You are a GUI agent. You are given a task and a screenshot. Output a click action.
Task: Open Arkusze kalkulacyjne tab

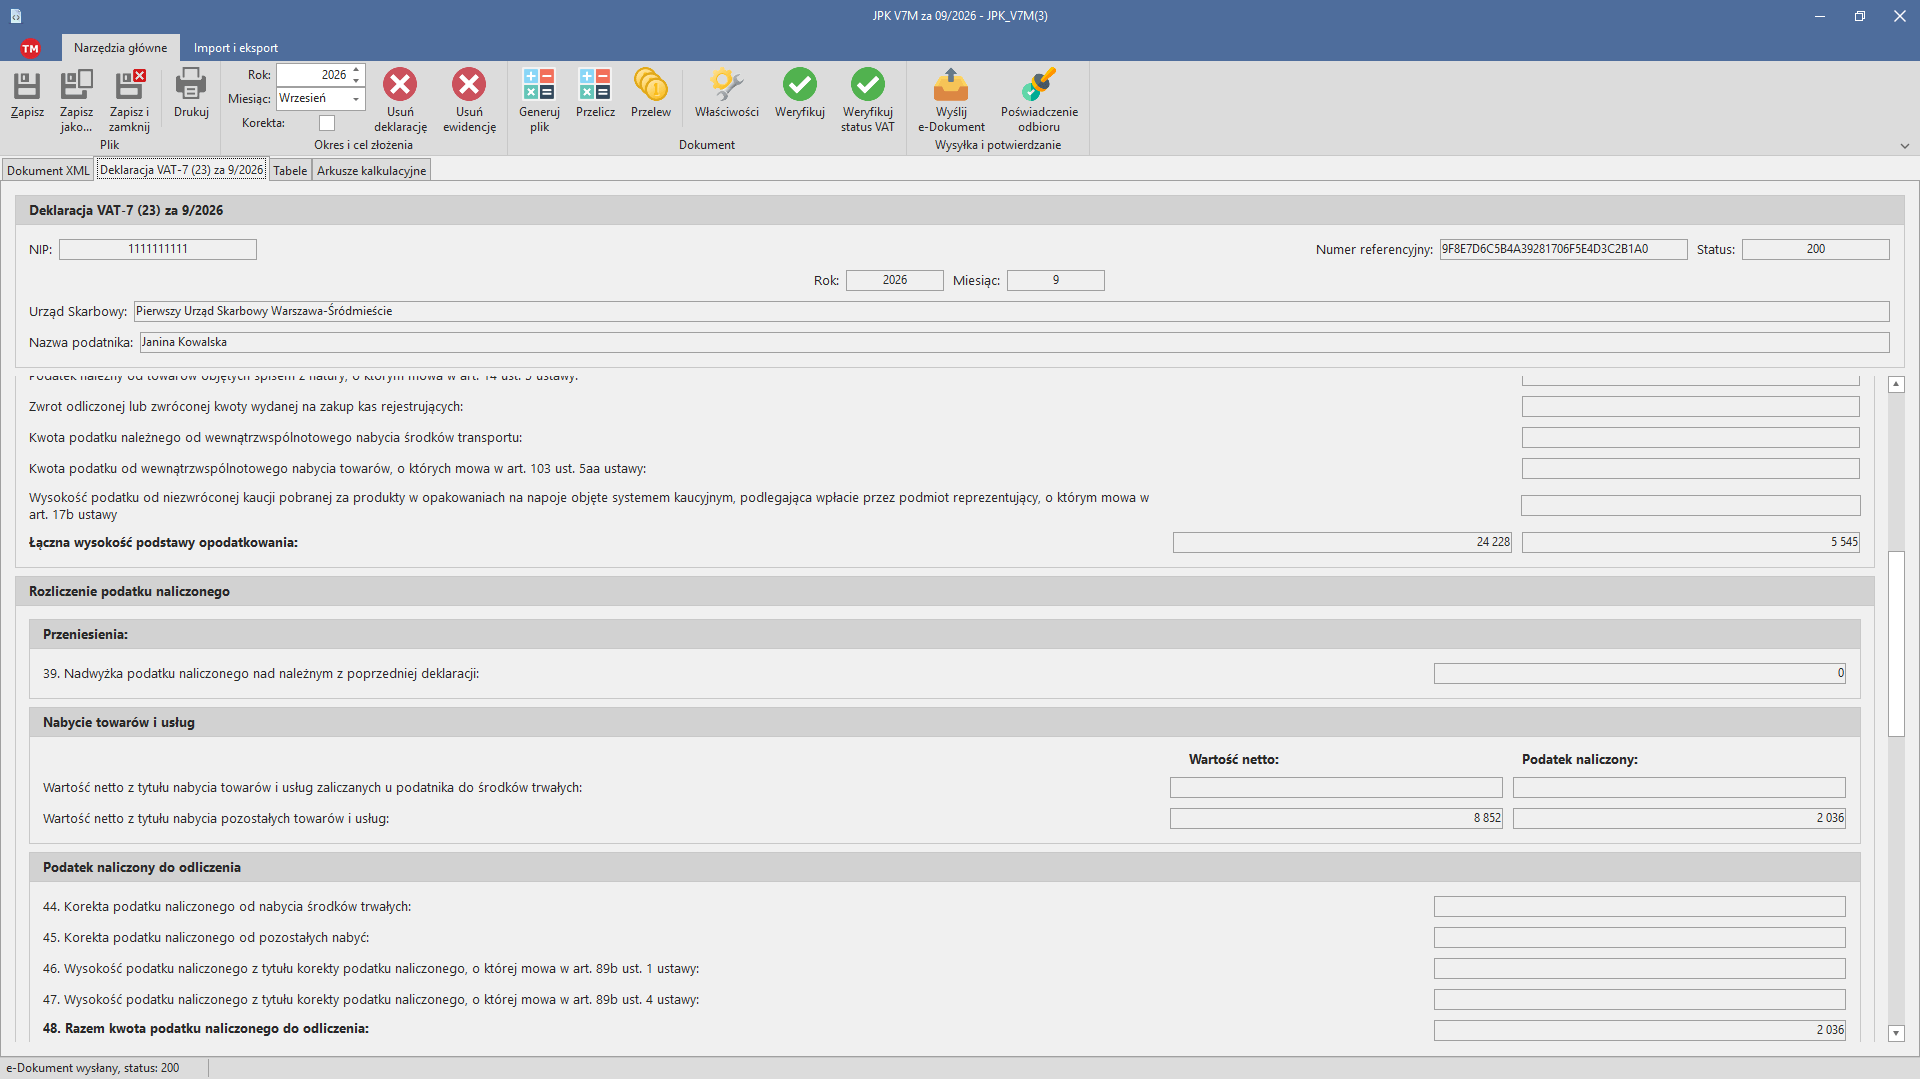[372, 171]
